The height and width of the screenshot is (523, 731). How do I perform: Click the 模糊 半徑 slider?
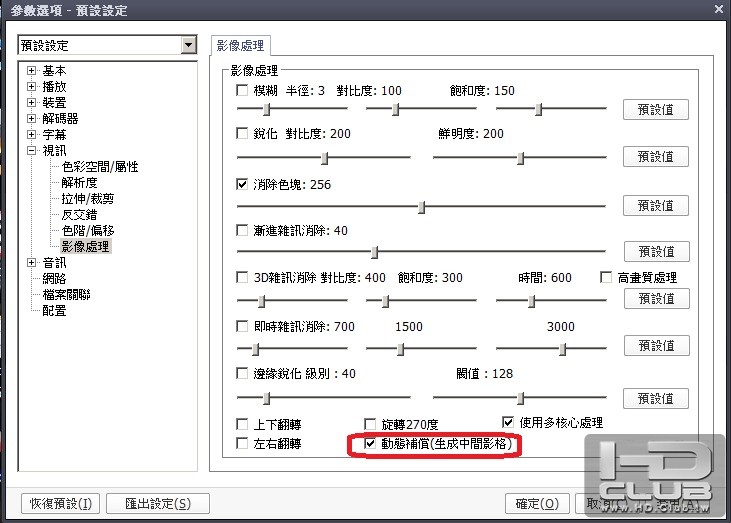(292, 109)
